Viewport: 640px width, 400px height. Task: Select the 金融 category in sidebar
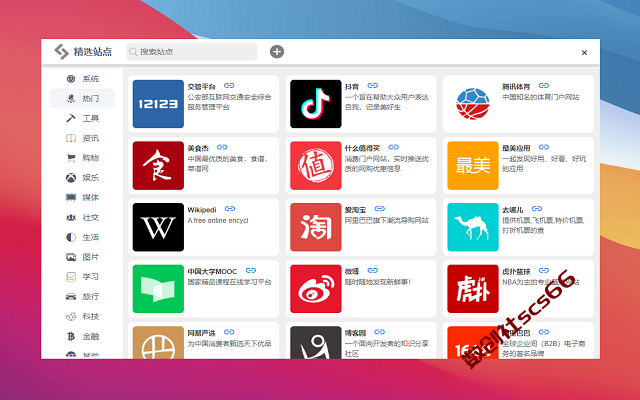[x=82, y=336]
